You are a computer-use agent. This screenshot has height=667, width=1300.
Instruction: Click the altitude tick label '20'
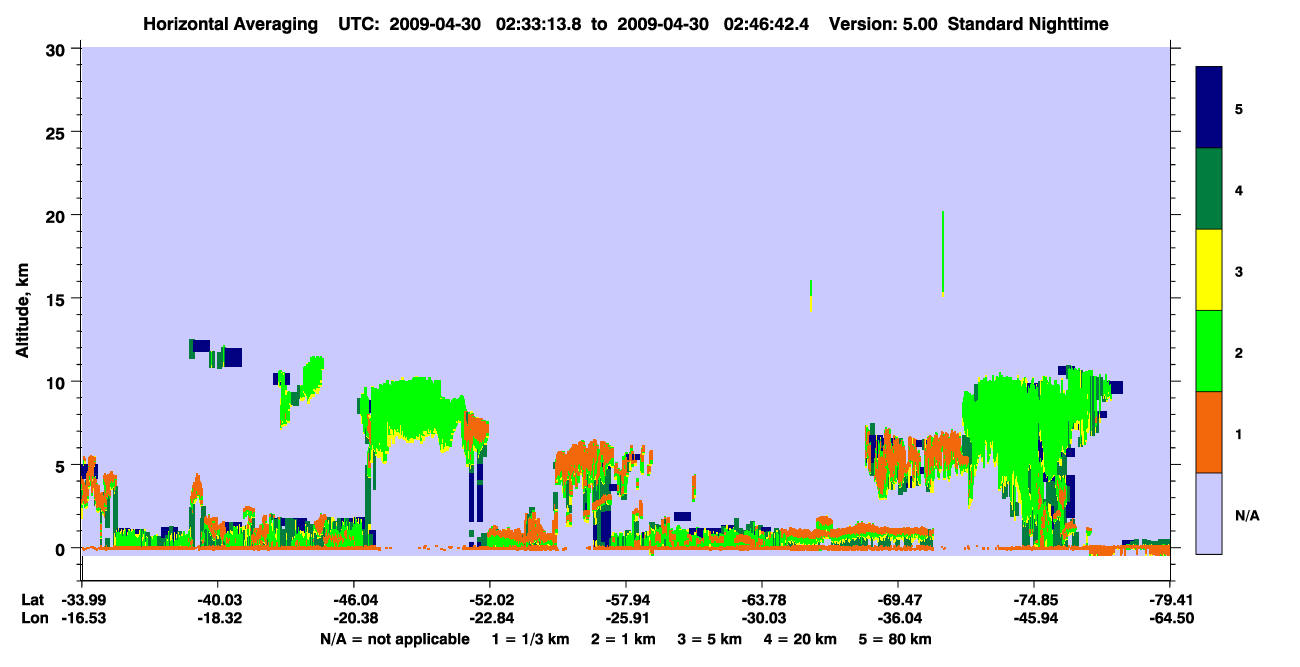58,216
